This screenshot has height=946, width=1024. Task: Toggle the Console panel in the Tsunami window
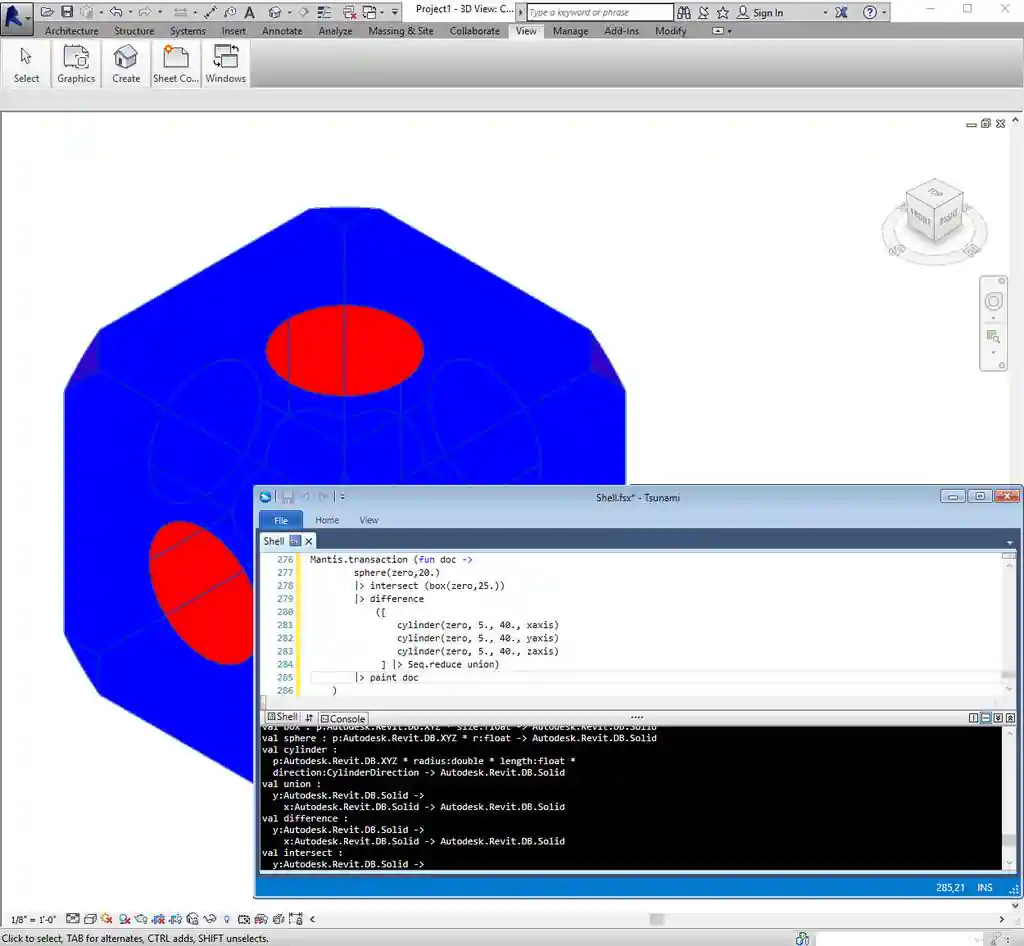[343, 717]
